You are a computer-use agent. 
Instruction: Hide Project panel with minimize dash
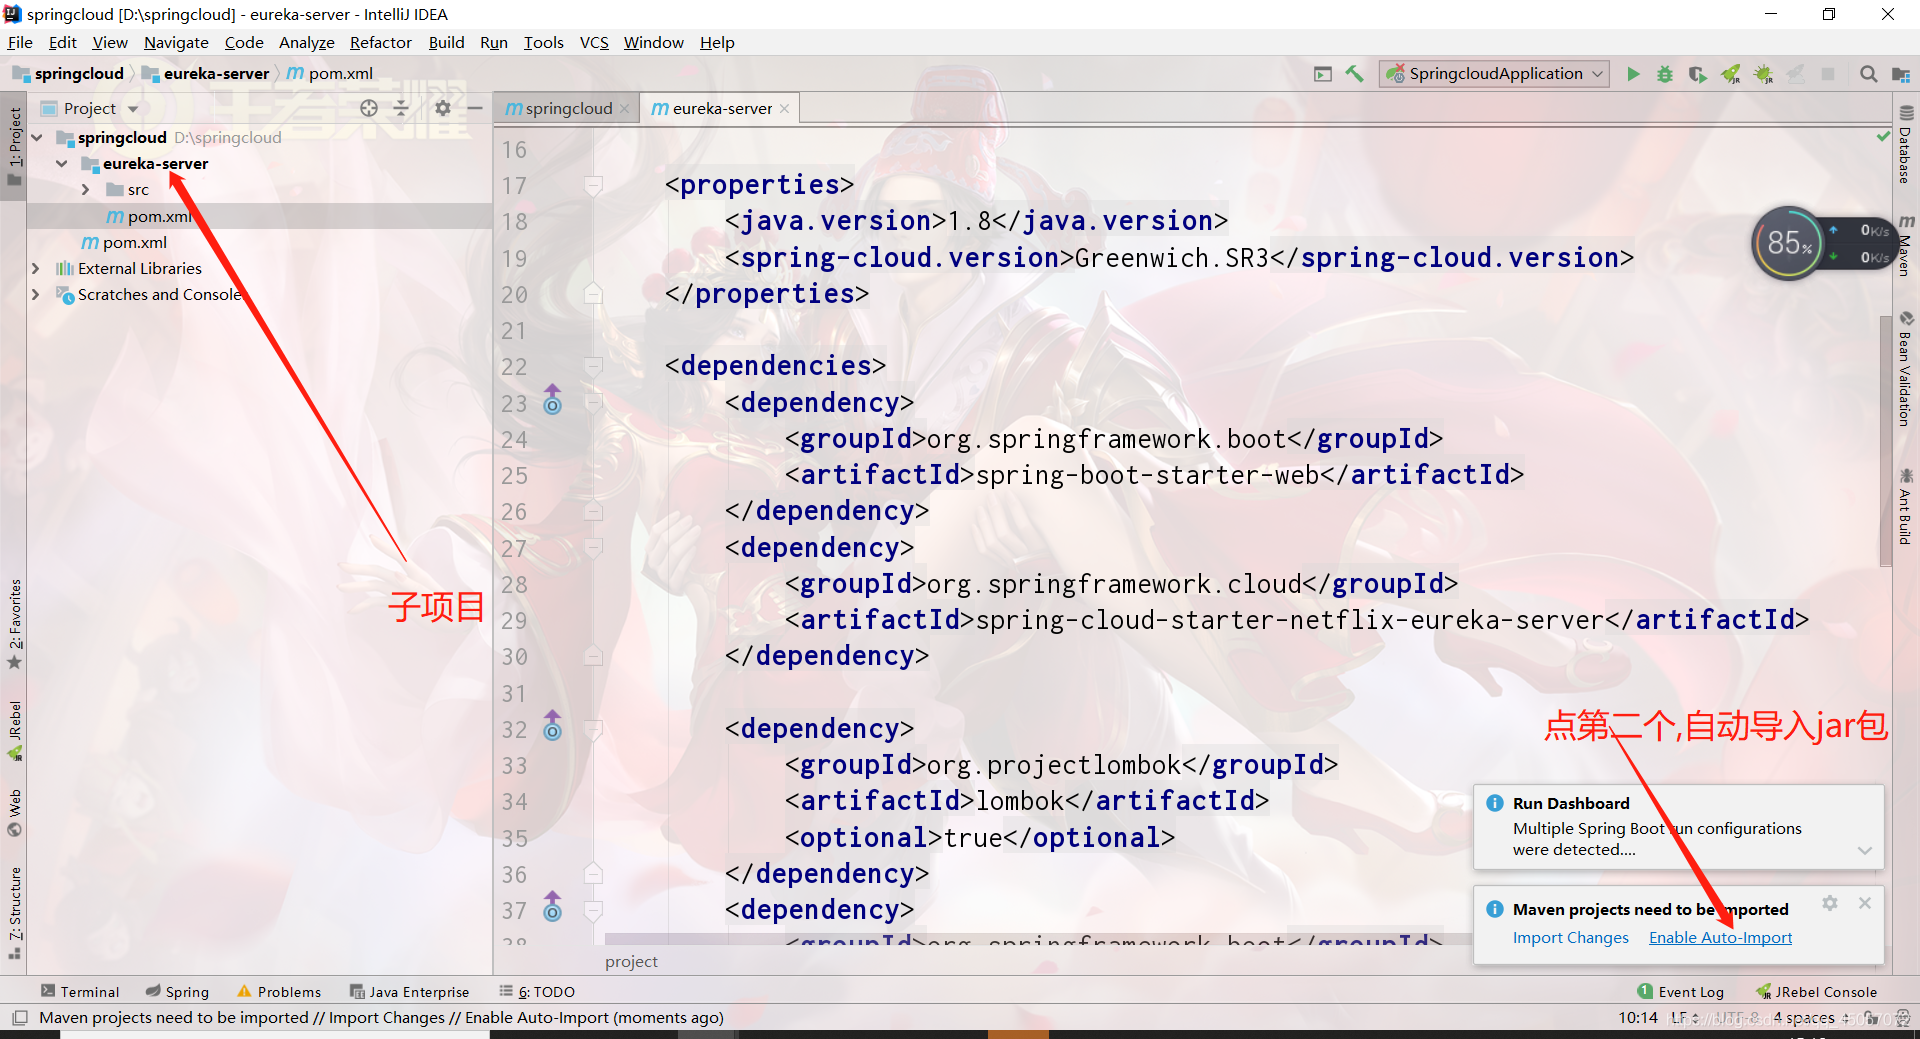tap(475, 108)
